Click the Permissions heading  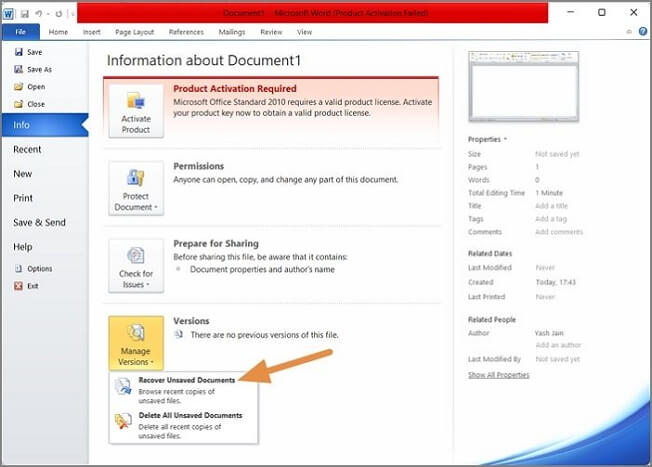click(x=198, y=166)
